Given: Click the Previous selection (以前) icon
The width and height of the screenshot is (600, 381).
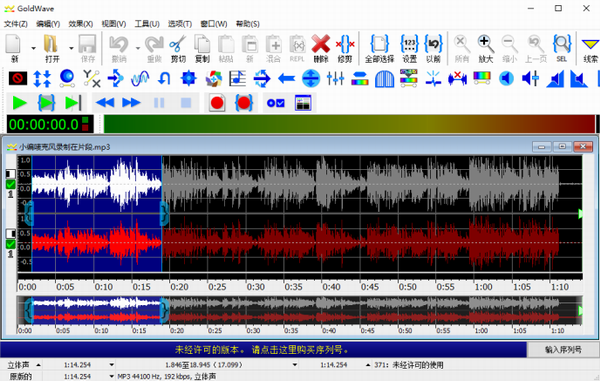Looking at the screenshot, I should tap(433, 45).
